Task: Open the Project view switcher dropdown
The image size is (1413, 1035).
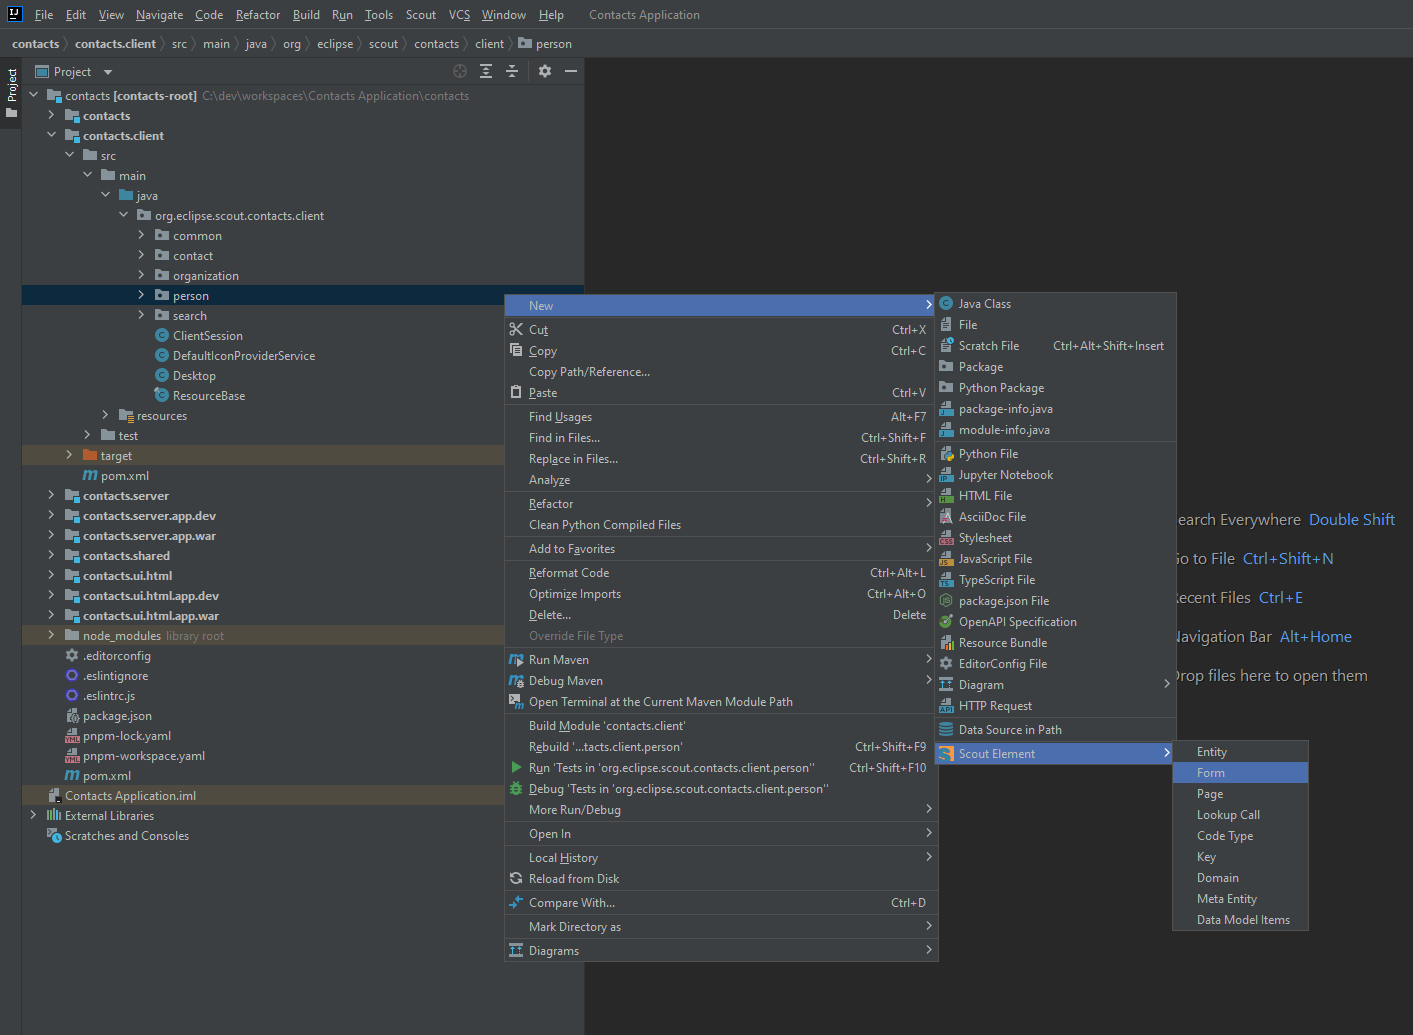Action: (x=107, y=71)
